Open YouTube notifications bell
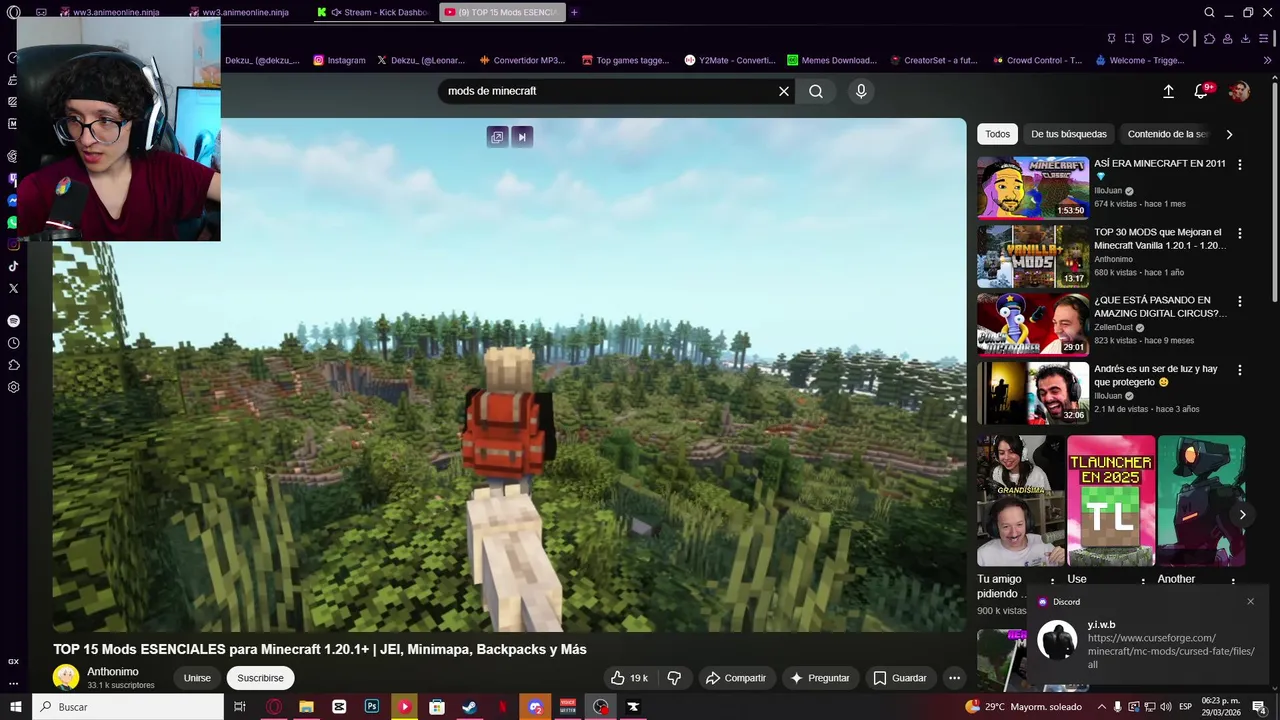The width and height of the screenshot is (1280, 720). click(1201, 91)
